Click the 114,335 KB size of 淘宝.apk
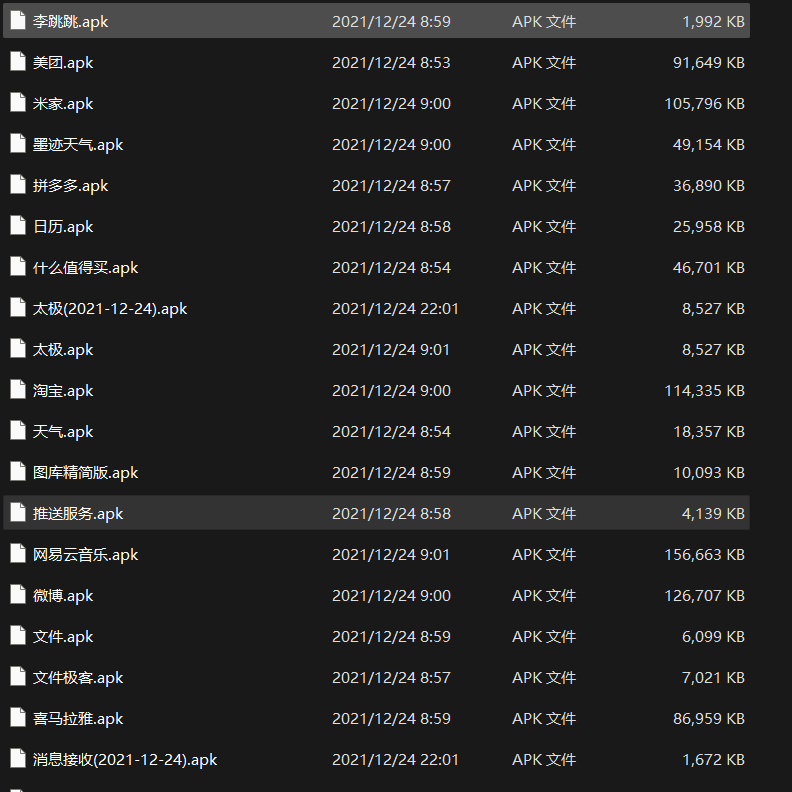Viewport: 792px width, 792px height. [x=704, y=390]
